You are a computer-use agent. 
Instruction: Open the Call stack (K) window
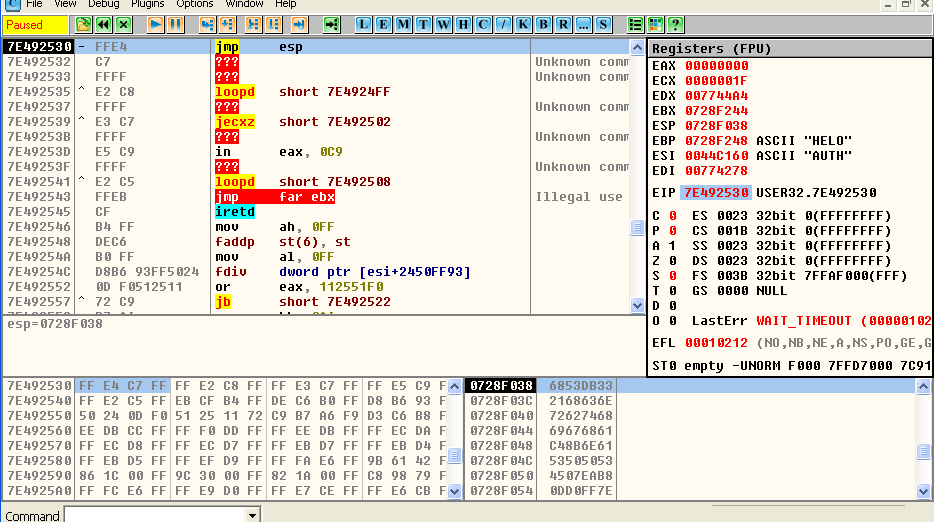(x=523, y=24)
